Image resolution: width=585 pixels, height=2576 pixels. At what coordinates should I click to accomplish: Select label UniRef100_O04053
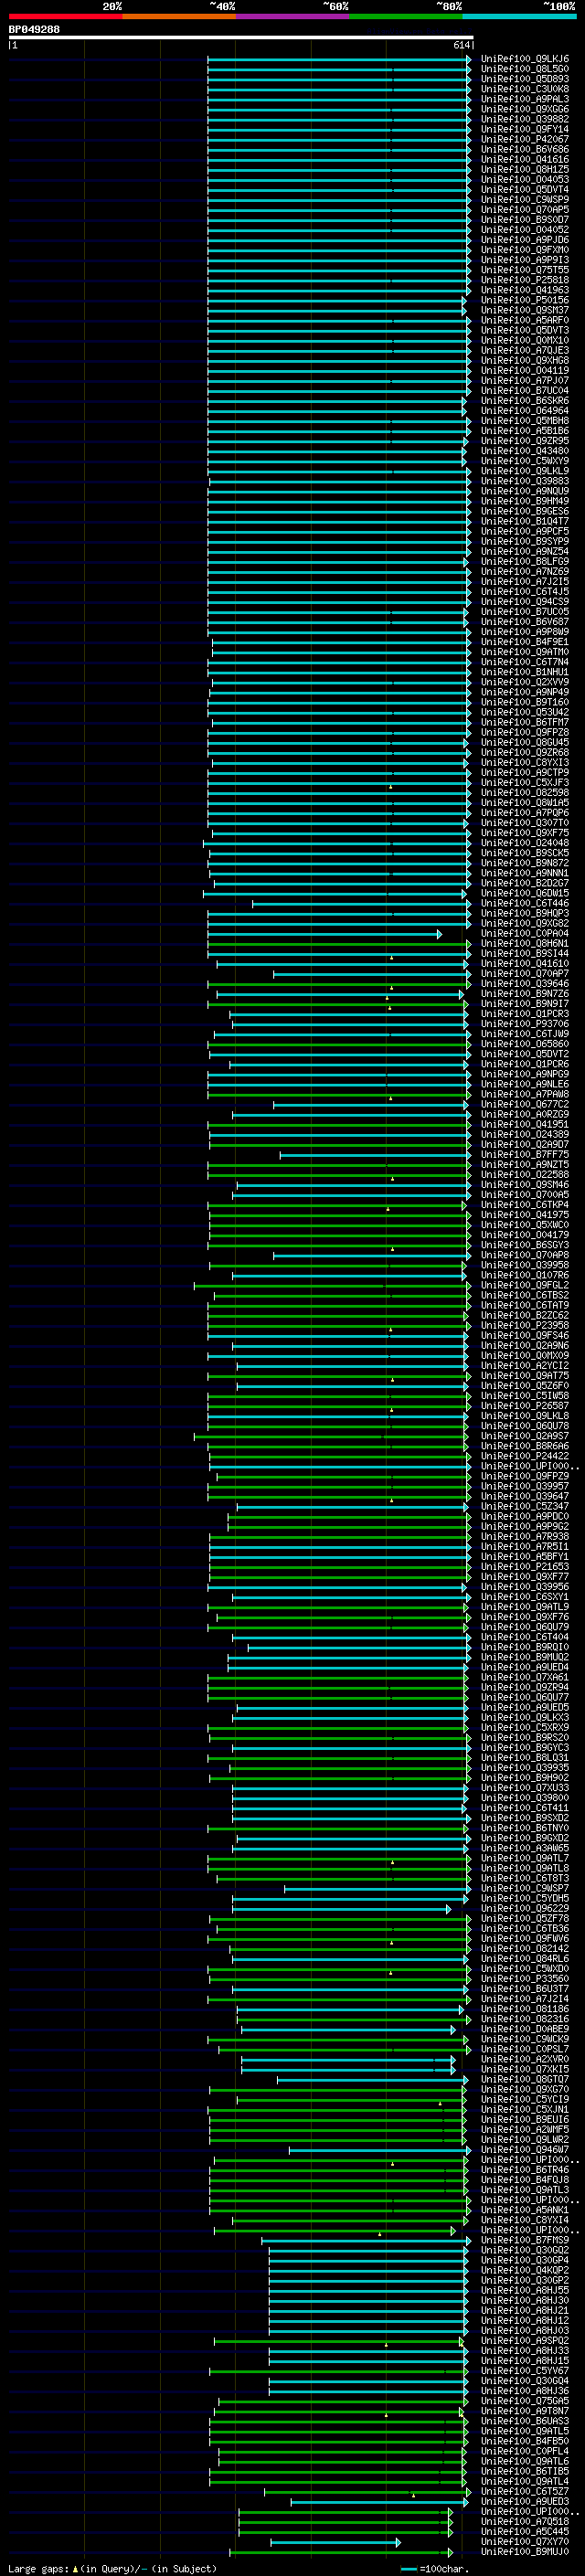pyautogui.click(x=525, y=180)
